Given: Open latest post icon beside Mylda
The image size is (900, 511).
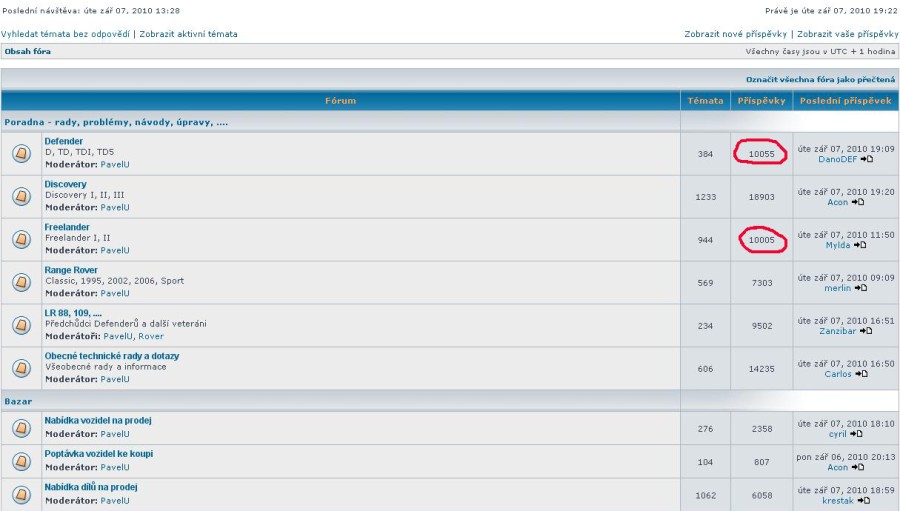Looking at the screenshot, I should pyautogui.click(x=860, y=245).
